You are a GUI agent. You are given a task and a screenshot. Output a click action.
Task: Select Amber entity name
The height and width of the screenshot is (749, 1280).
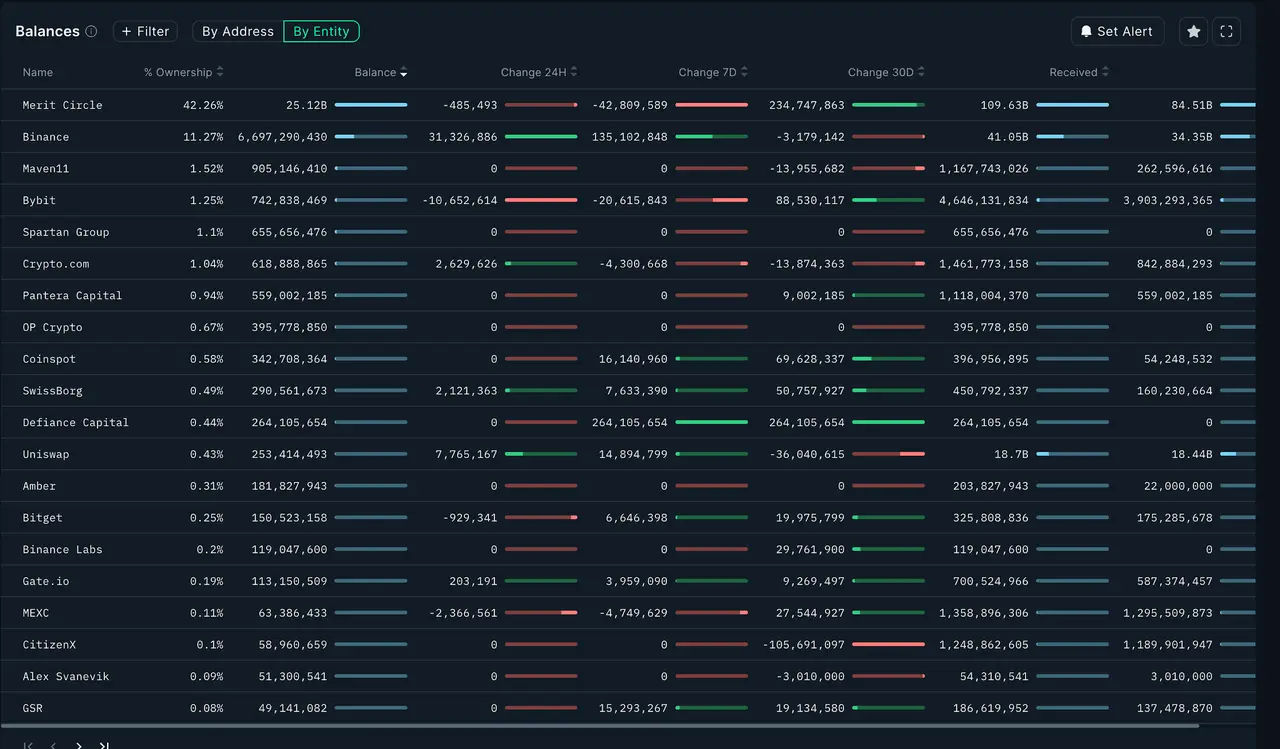(39, 486)
